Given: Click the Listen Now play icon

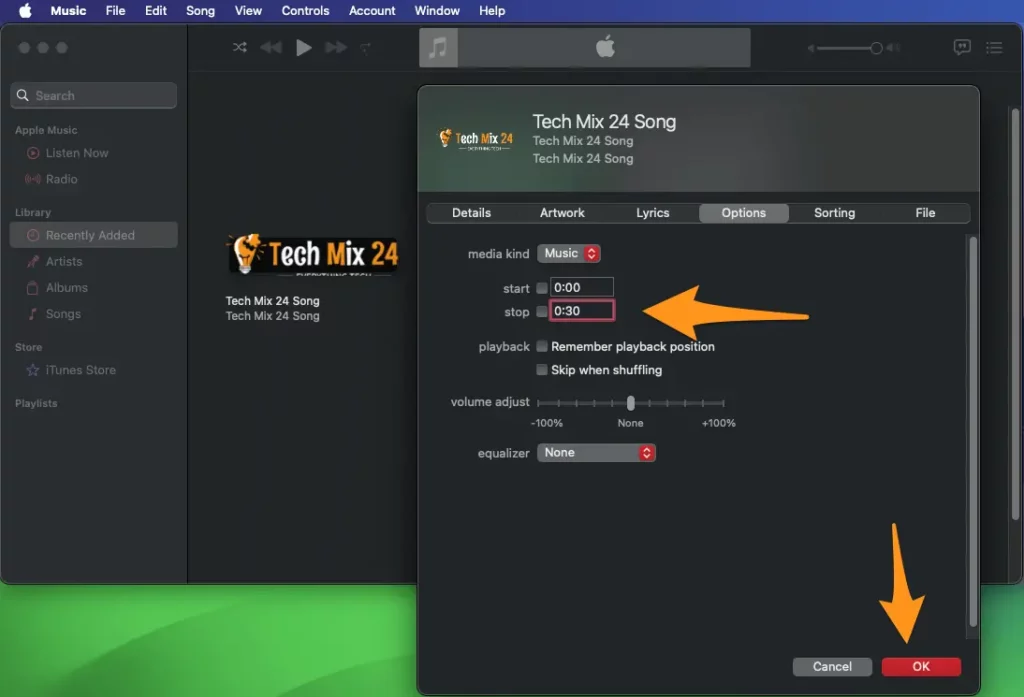Looking at the screenshot, I should [33, 153].
